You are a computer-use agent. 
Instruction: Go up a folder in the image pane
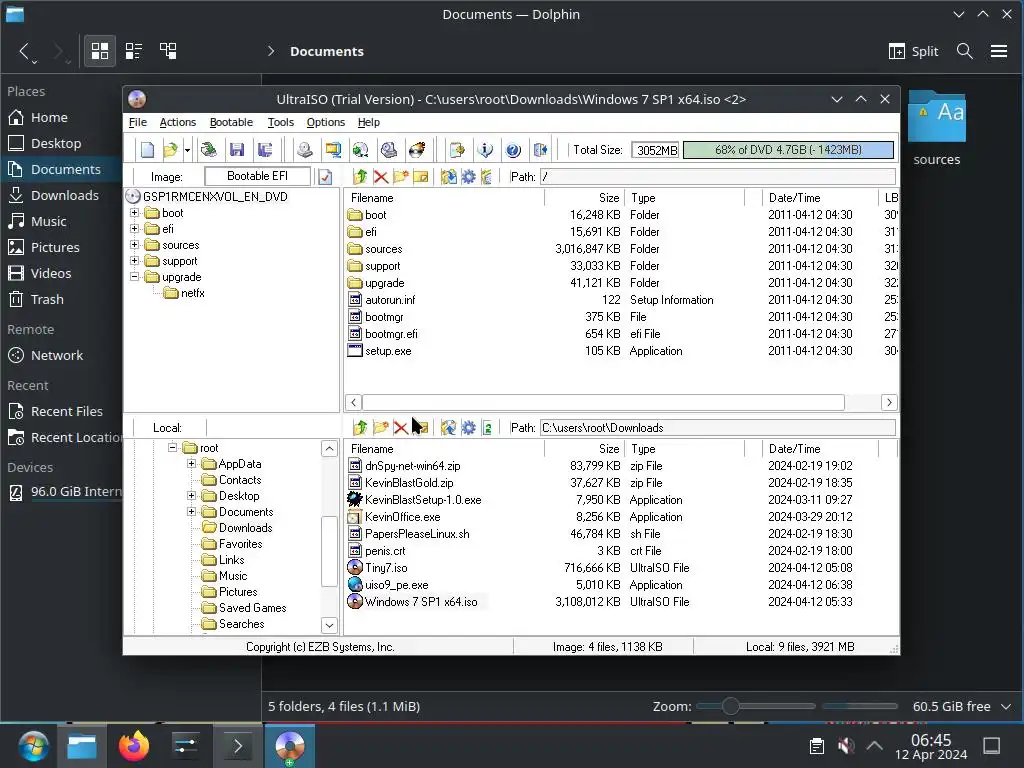[x=360, y=176]
